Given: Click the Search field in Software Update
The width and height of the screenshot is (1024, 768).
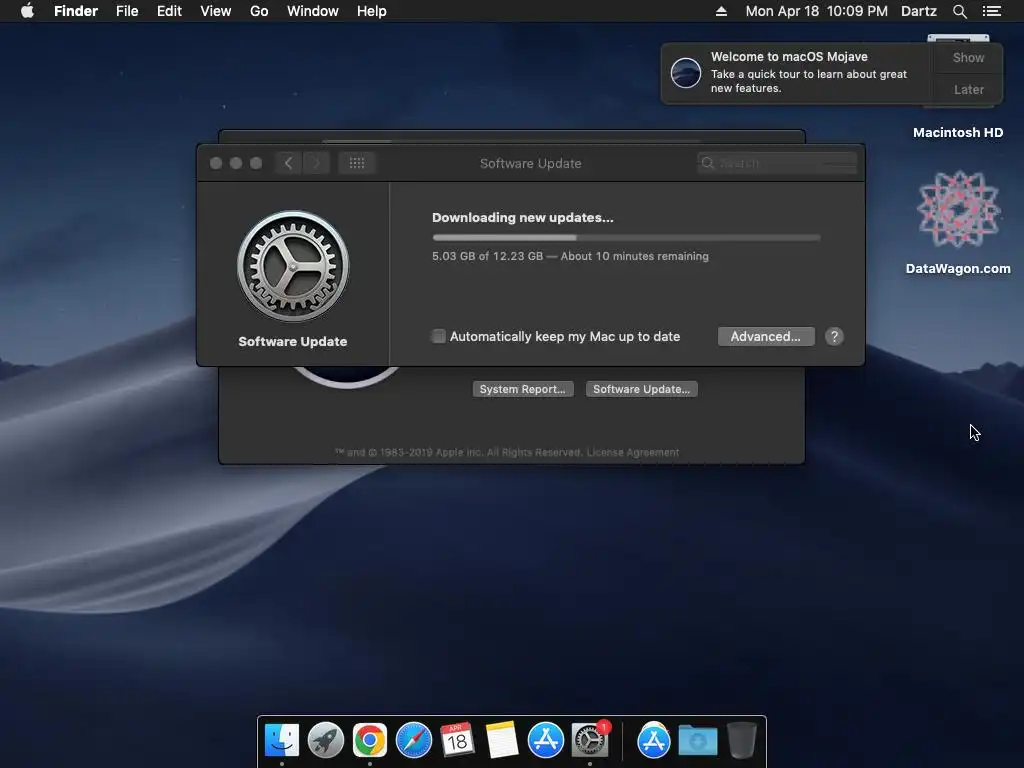Looking at the screenshot, I should [x=776, y=163].
